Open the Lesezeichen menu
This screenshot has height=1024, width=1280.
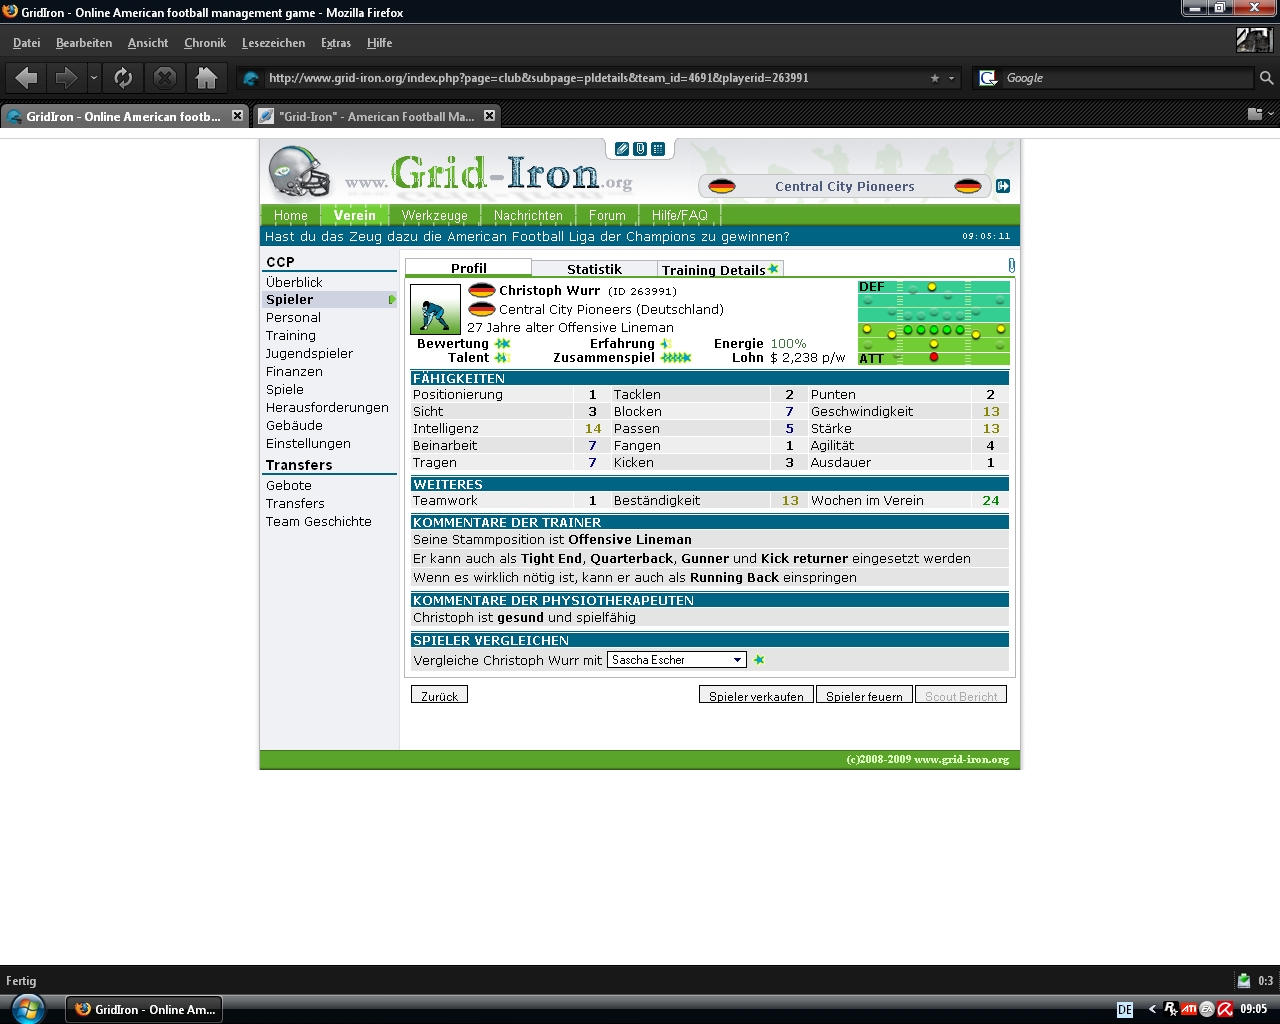[x=273, y=43]
